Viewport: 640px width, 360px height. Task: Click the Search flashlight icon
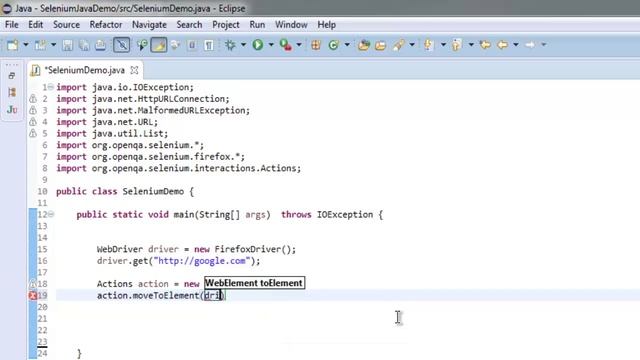tap(398, 45)
